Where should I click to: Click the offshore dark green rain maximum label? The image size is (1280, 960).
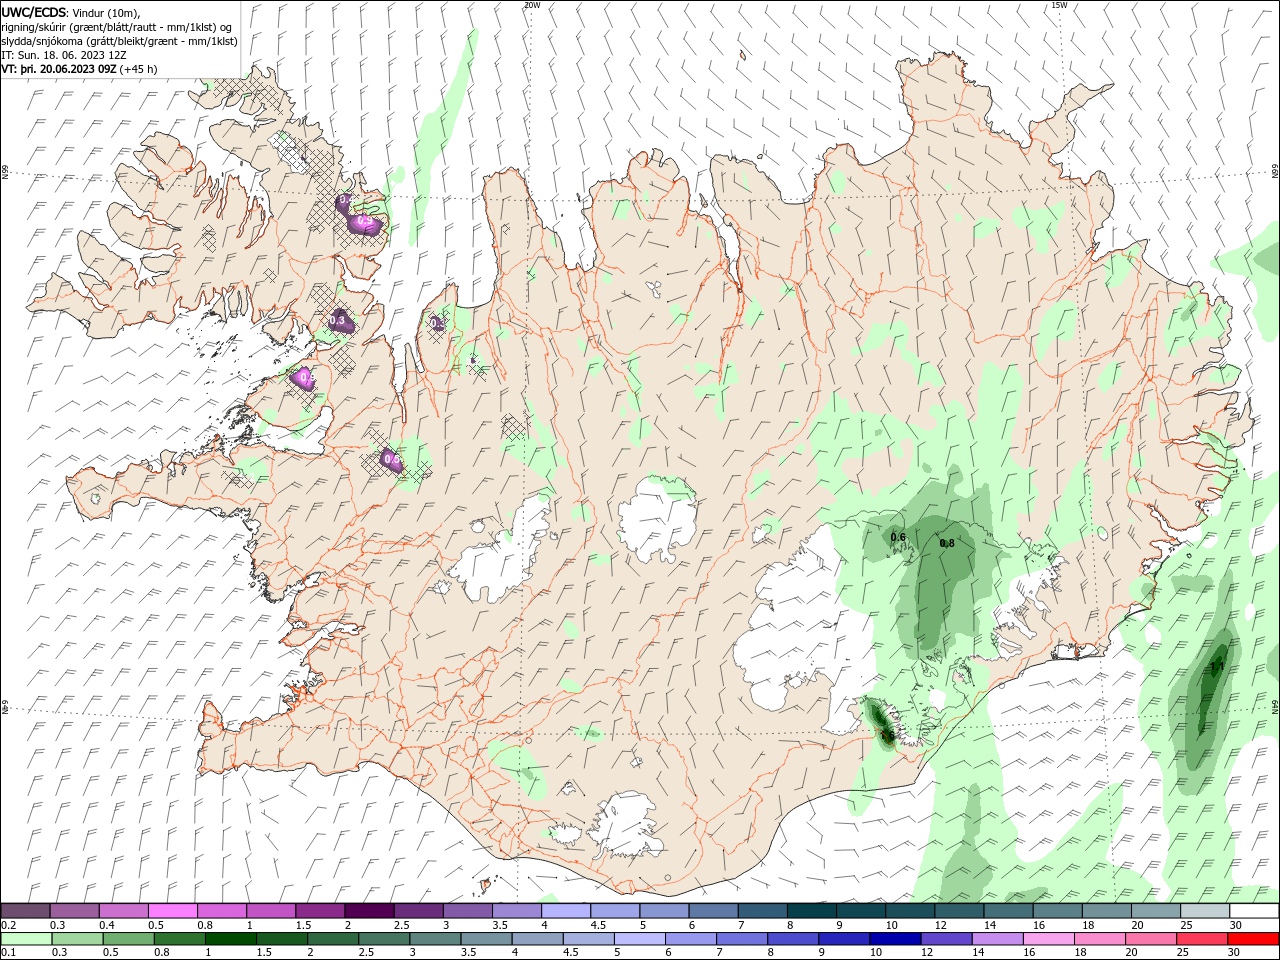click(1217, 666)
